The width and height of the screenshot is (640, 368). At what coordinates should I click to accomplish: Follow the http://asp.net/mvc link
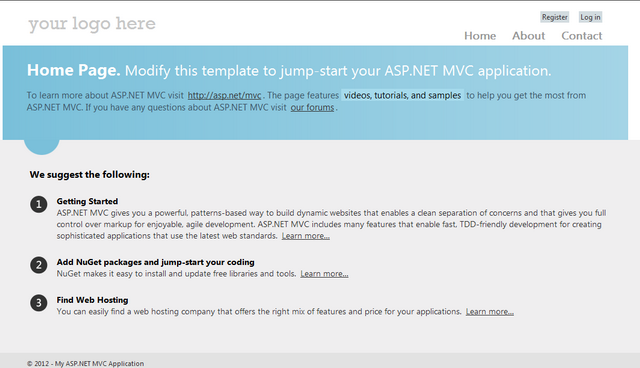click(224, 95)
